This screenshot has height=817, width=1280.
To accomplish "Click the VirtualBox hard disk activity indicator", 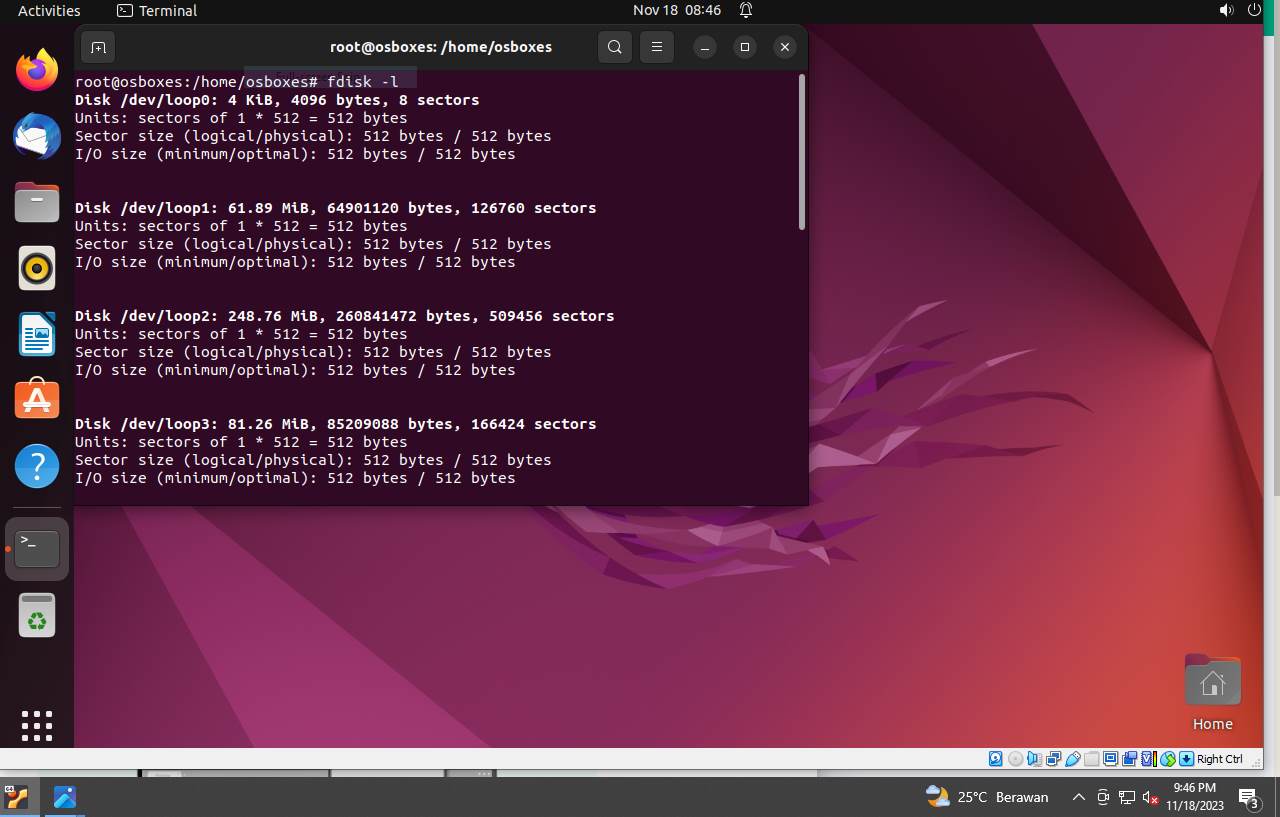I will click(x=995, y=759).
